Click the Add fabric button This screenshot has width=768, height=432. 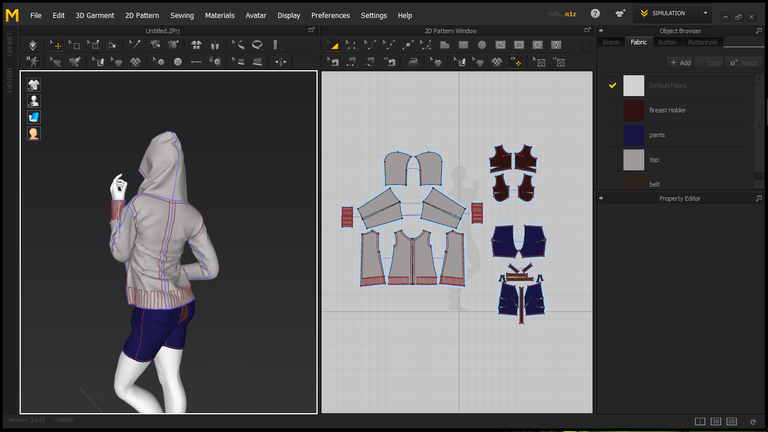tap(680, 63)
